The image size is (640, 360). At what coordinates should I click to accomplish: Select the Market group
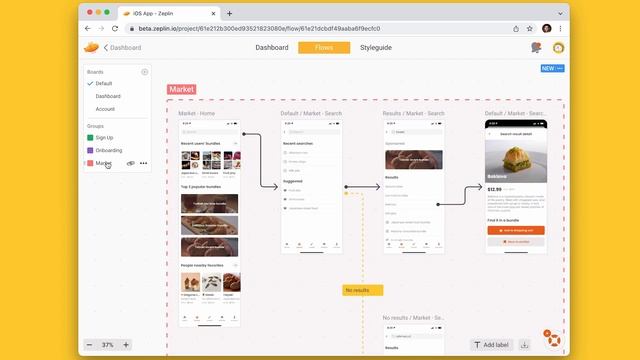[103, 163]
